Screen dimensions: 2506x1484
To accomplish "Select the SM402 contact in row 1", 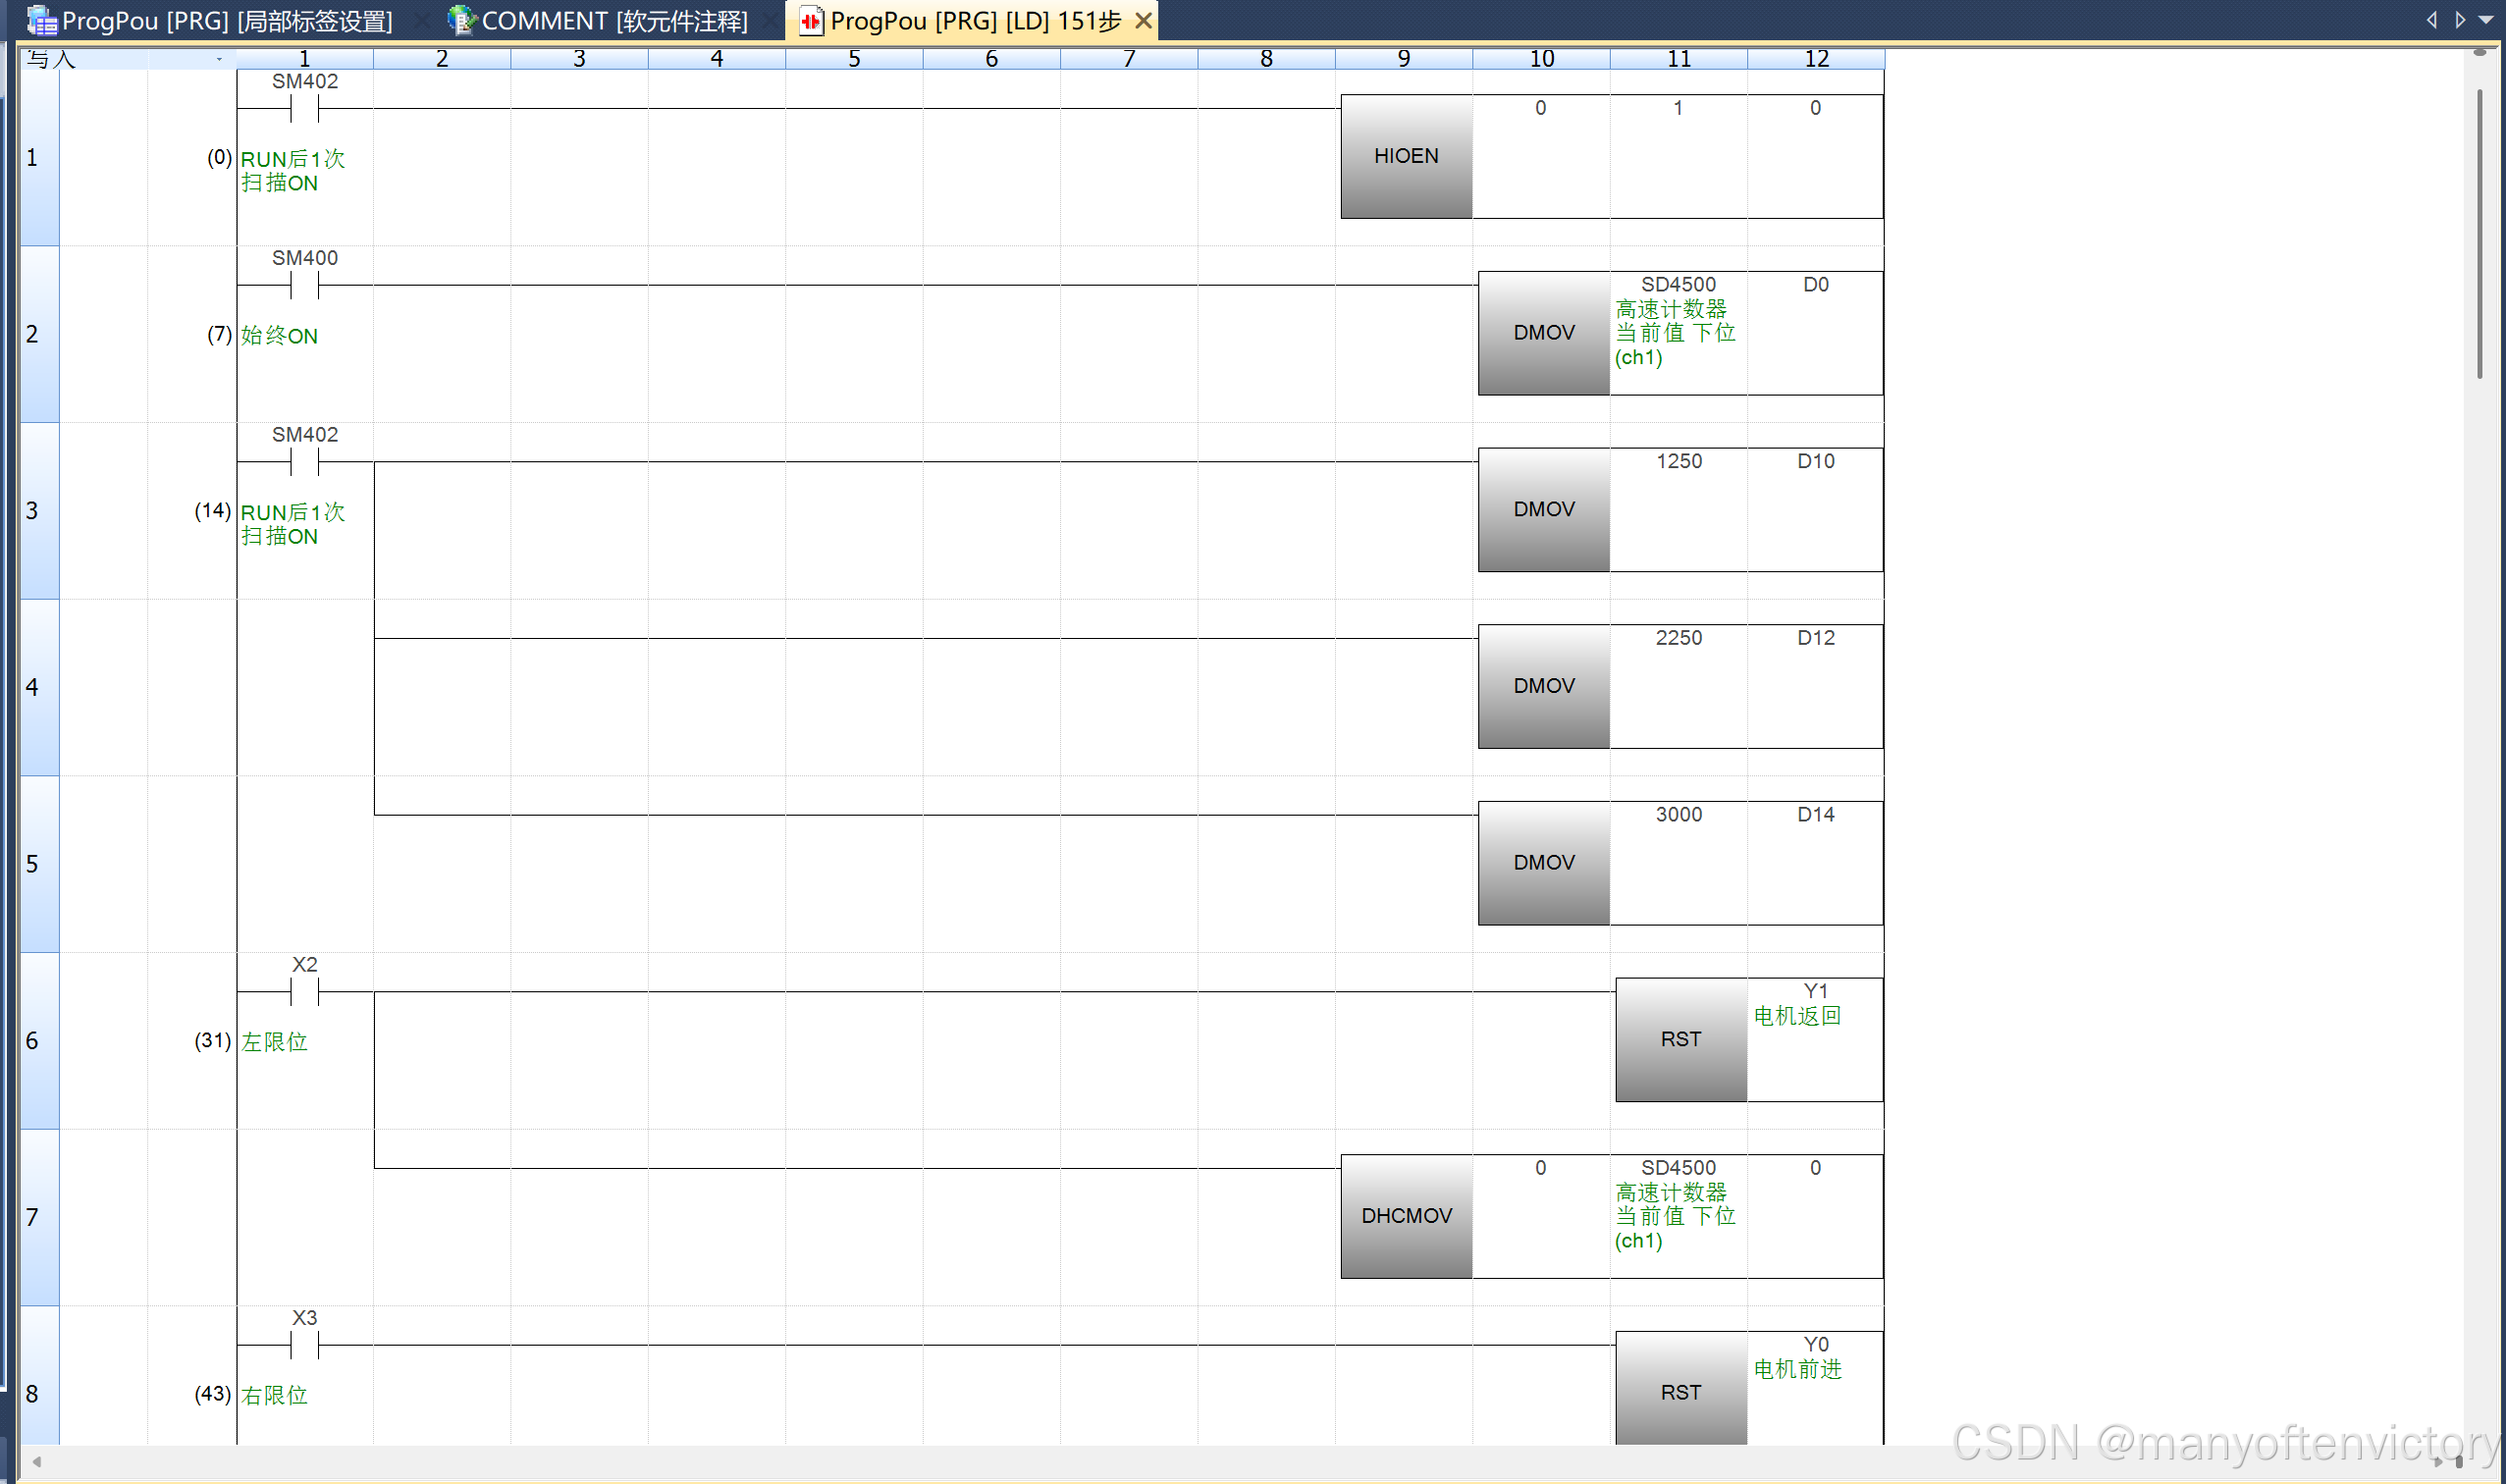I will click(305, 108).
